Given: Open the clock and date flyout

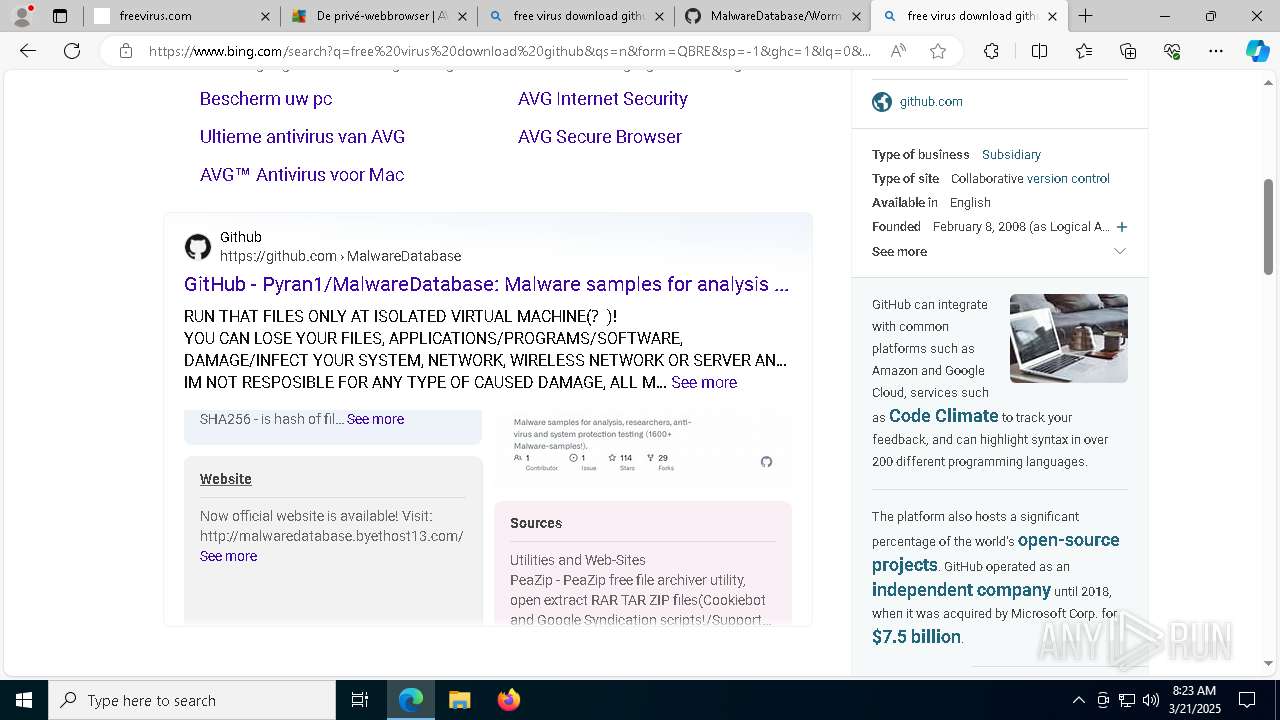Looking at the screenshot, I should click(1194, 700).
